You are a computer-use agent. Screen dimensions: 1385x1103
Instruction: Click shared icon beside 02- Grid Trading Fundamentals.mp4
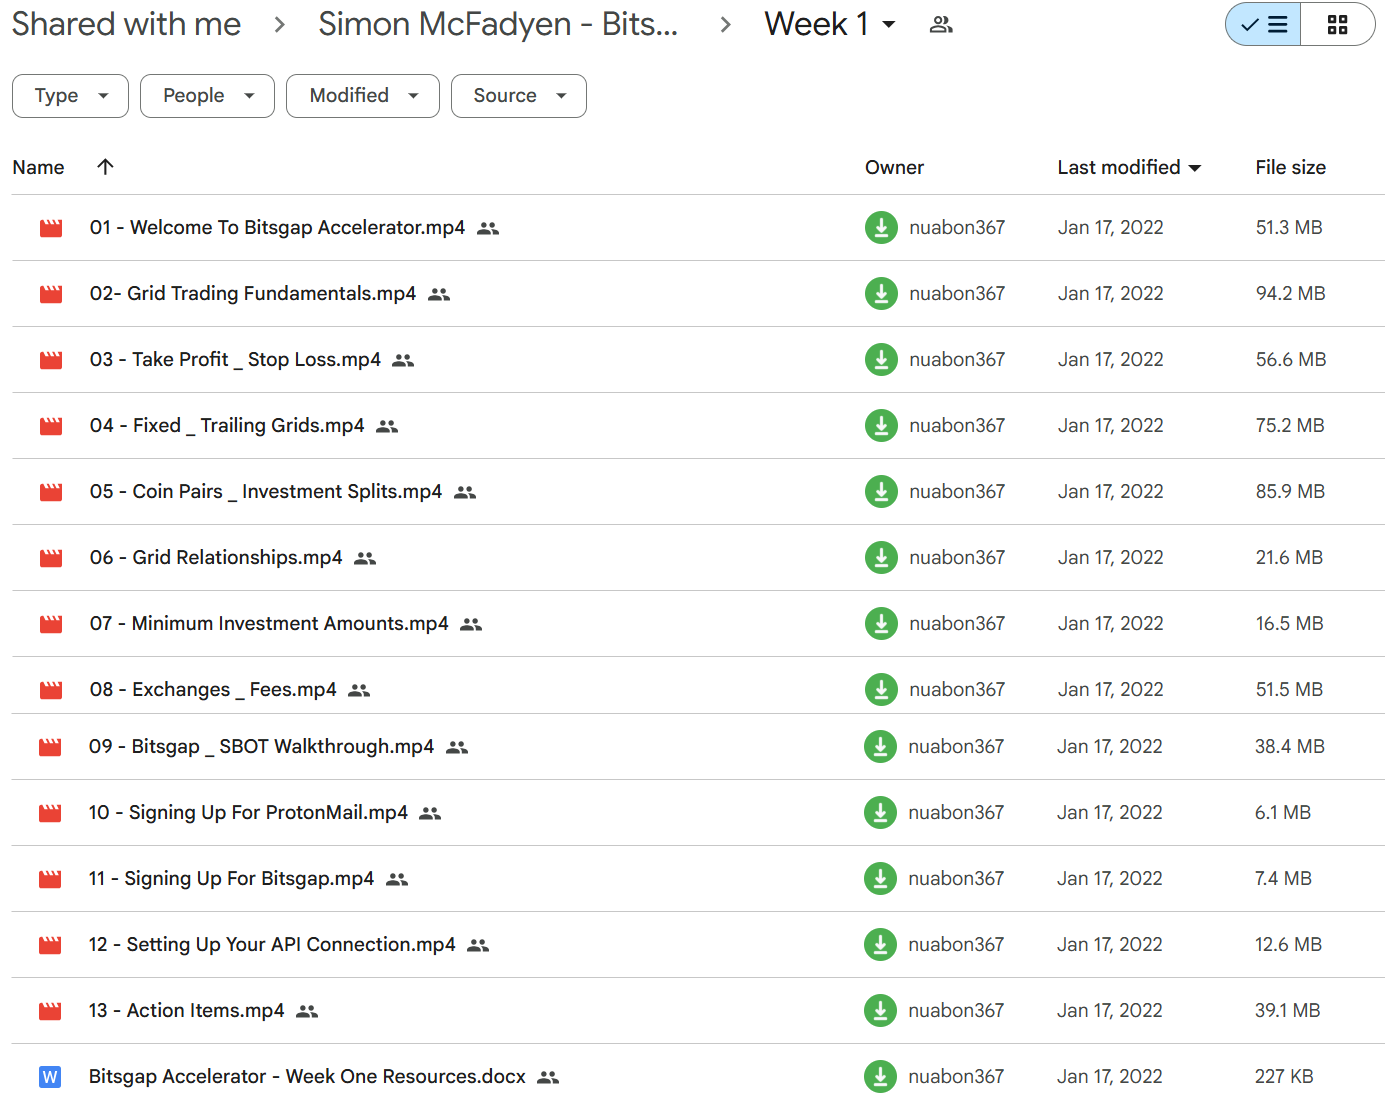pyautogui.click(x=439, y=294)
